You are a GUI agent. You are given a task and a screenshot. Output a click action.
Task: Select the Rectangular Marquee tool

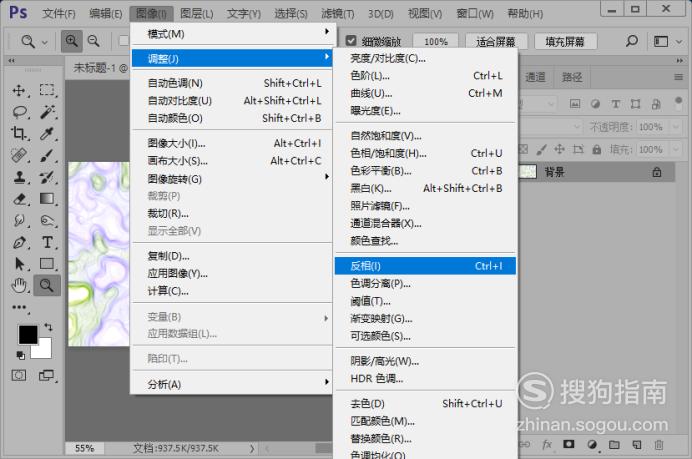coord(47,90)
